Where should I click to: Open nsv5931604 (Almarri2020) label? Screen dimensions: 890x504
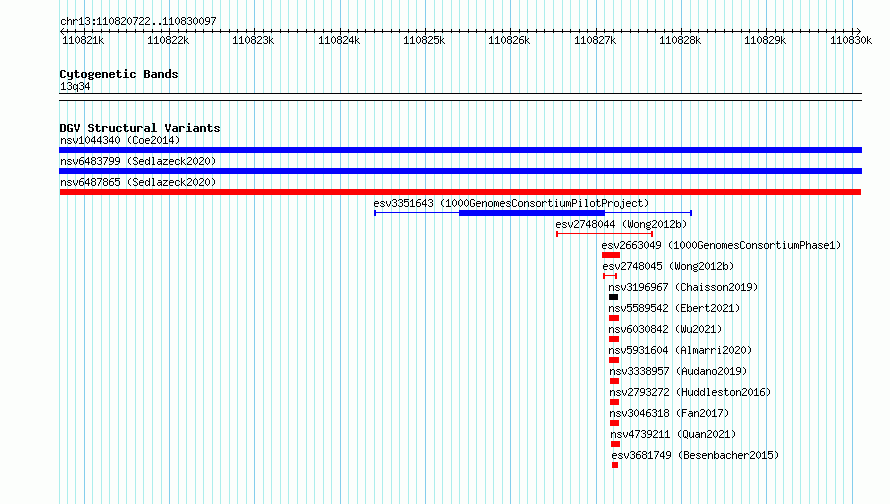[x=680, y=350]
